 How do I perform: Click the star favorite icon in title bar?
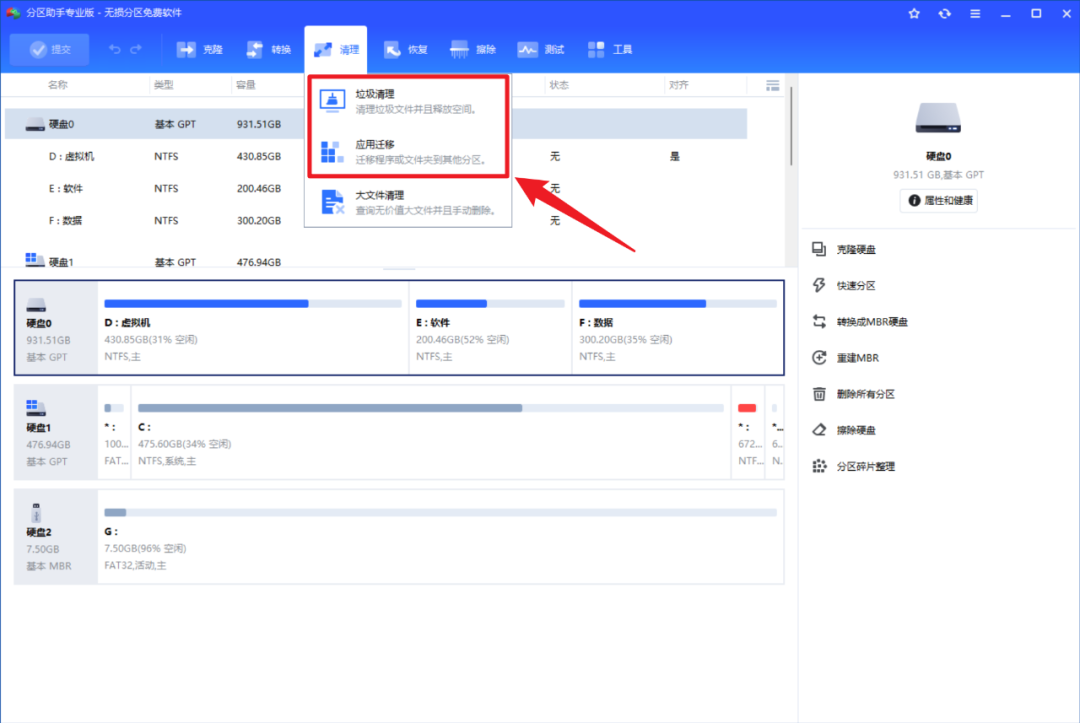tap(914, 13)
